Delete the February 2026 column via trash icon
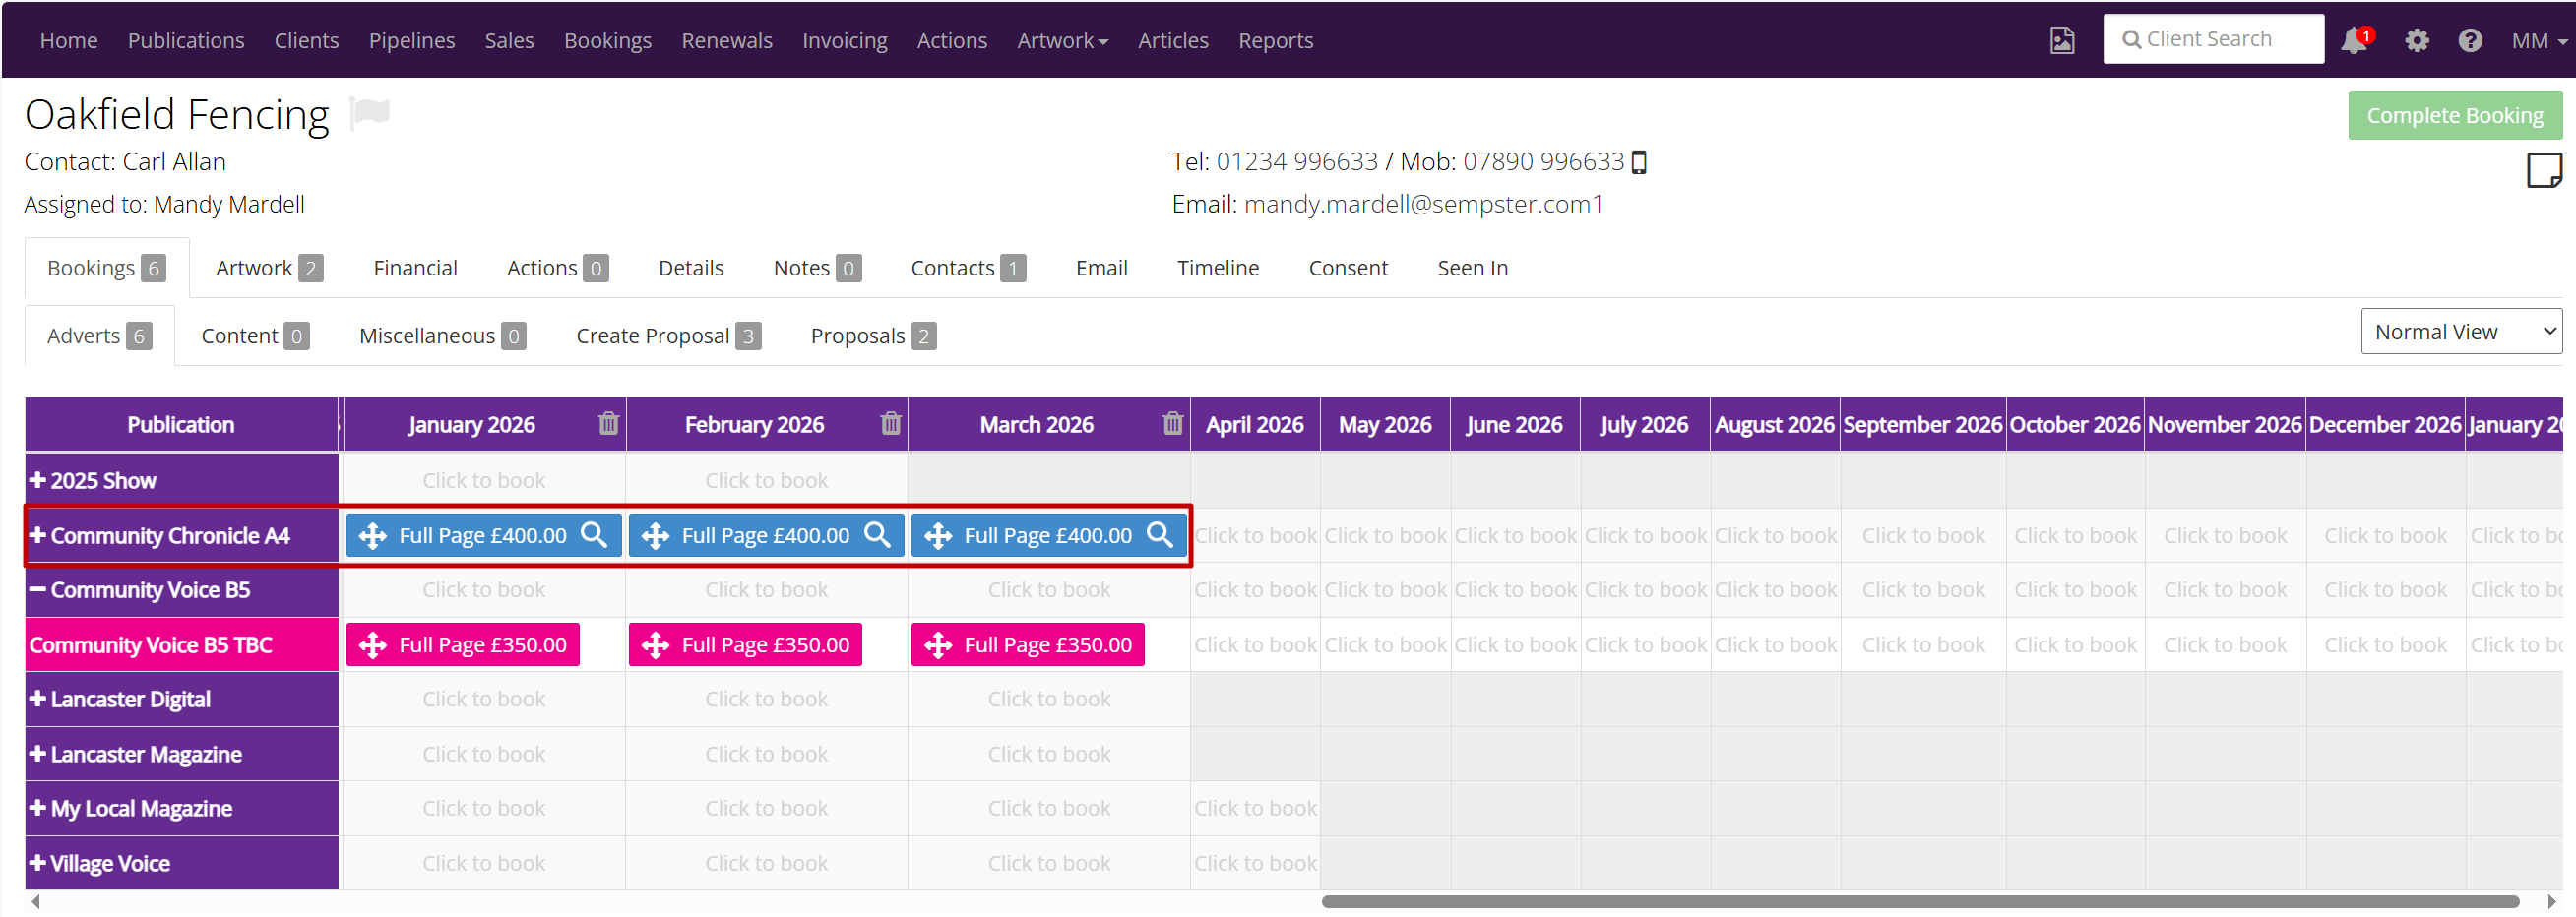 (891, 424)
